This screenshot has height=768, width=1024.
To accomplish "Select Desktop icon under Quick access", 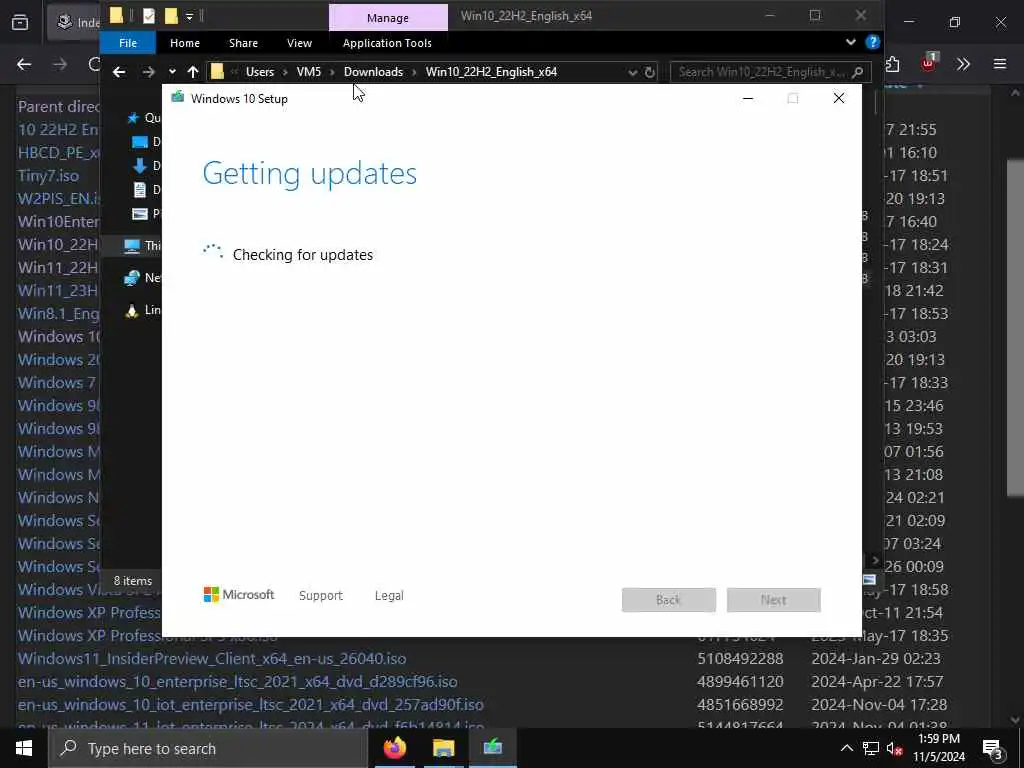I will pos(140,142).
